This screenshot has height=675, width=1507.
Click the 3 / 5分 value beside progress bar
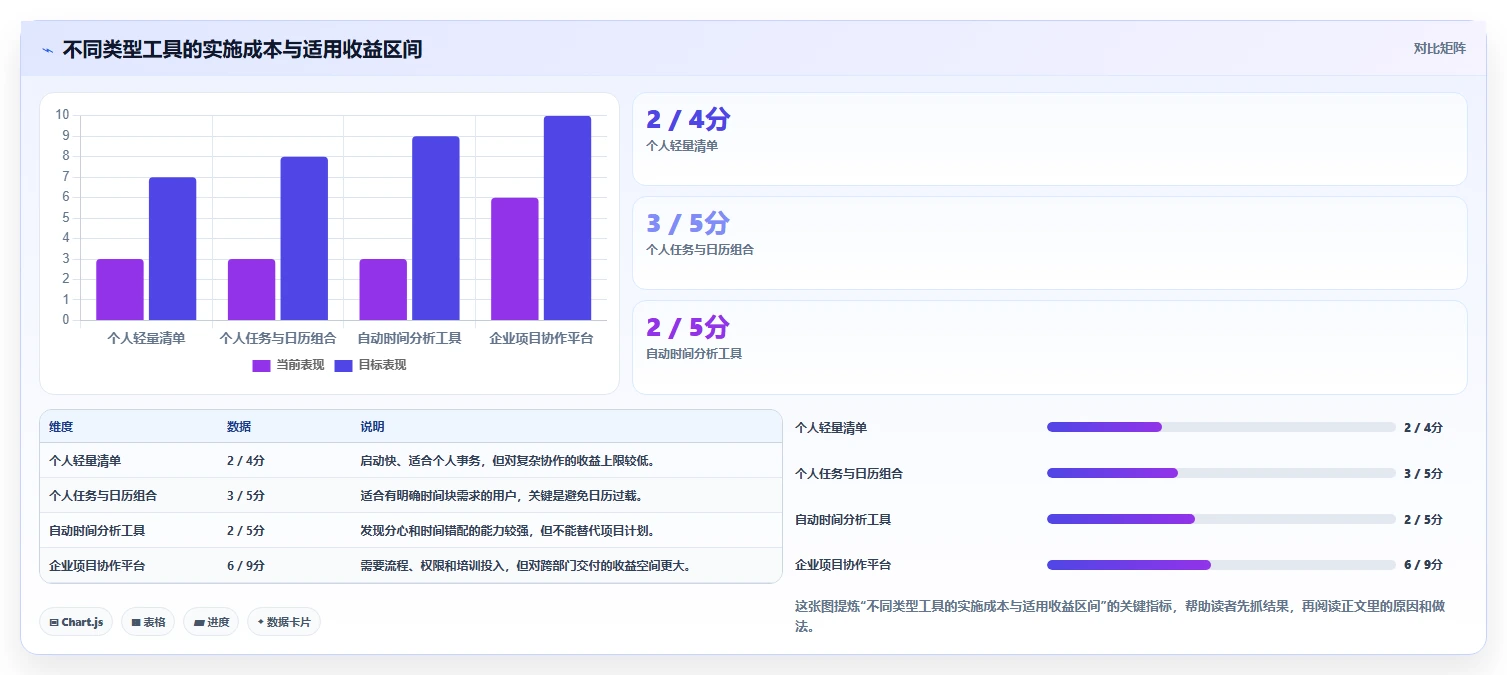point(1423,473)
